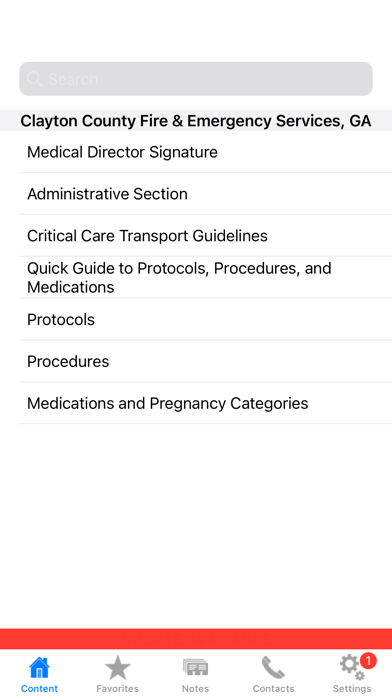392x696 pixels.
Task: Tap the magnifying glass search icon
Action: click(34, 79)
